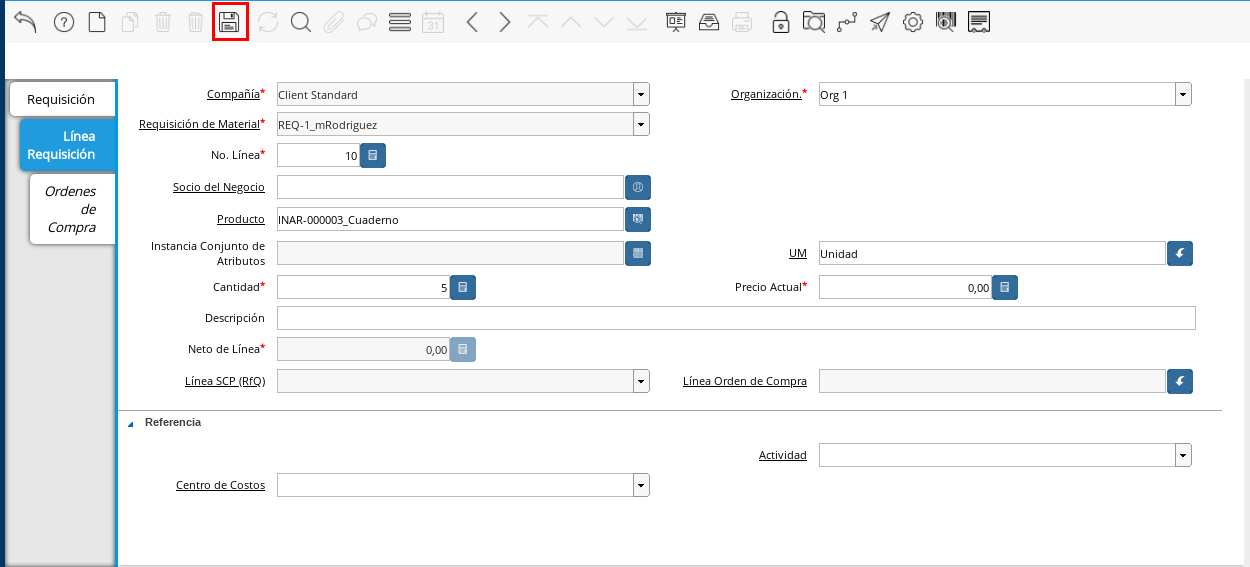Expand the Línea SCP (RfQ) dropdown
Viewport: 1250px width, 567px height.
(641, 381)
